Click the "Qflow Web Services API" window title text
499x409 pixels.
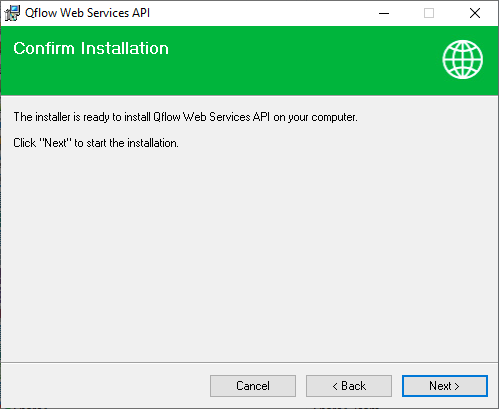(87, 13)
